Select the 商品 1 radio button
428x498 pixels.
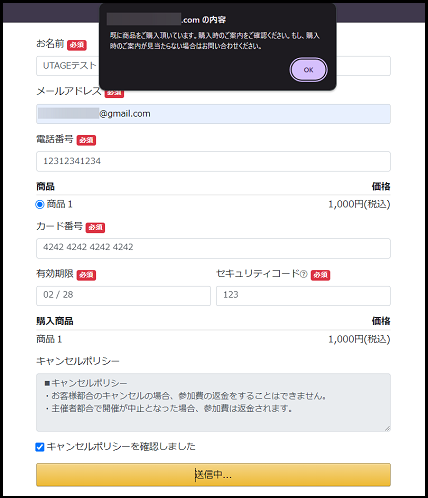pyautogui.click(x=40, y=204)
